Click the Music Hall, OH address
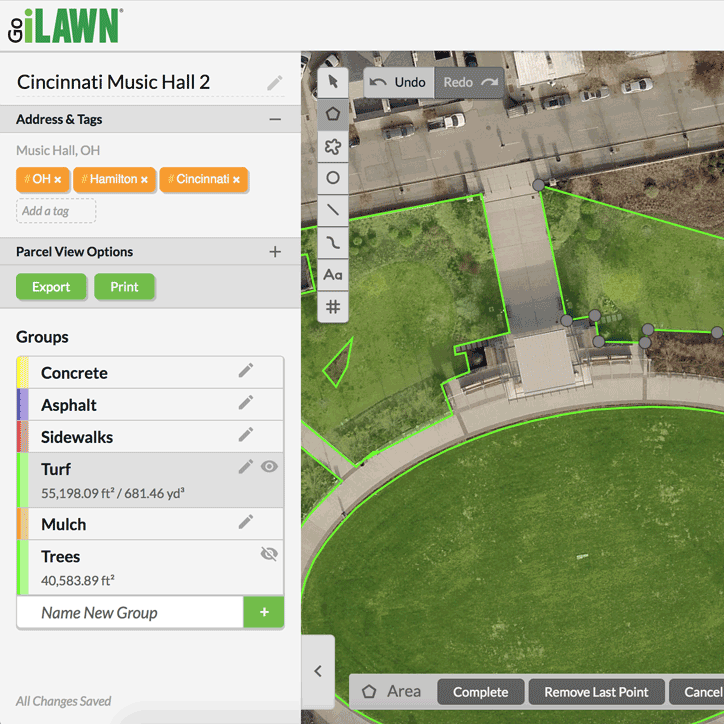The image size is (724, 724). tap(58, 151)
